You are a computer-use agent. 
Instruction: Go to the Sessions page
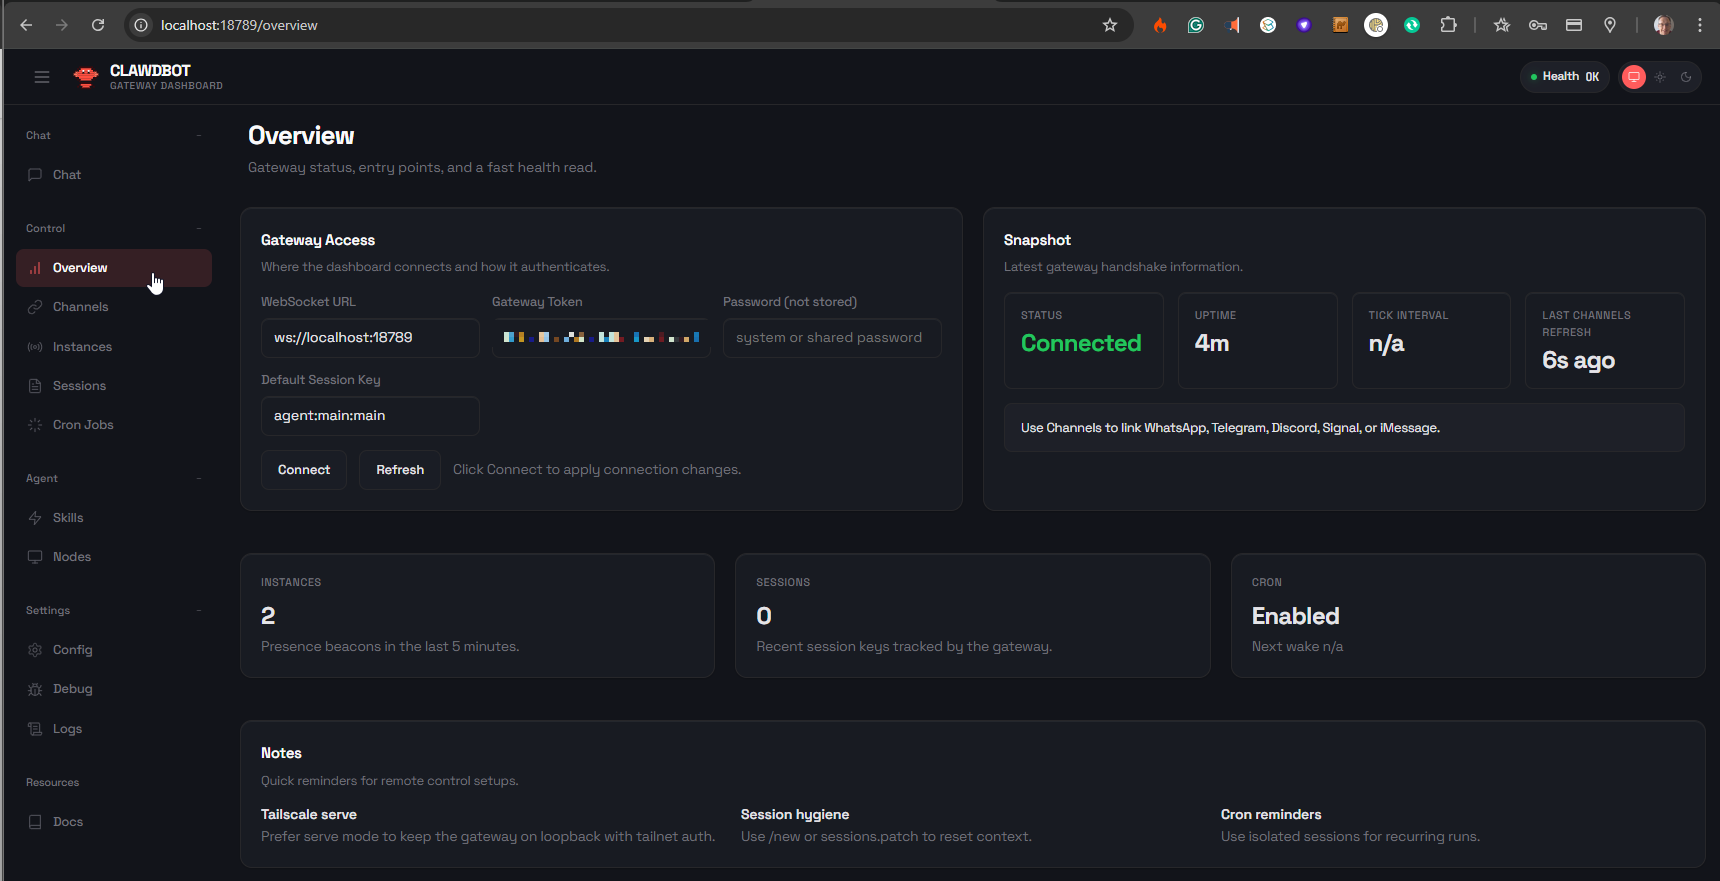click(x=79, y=386)
